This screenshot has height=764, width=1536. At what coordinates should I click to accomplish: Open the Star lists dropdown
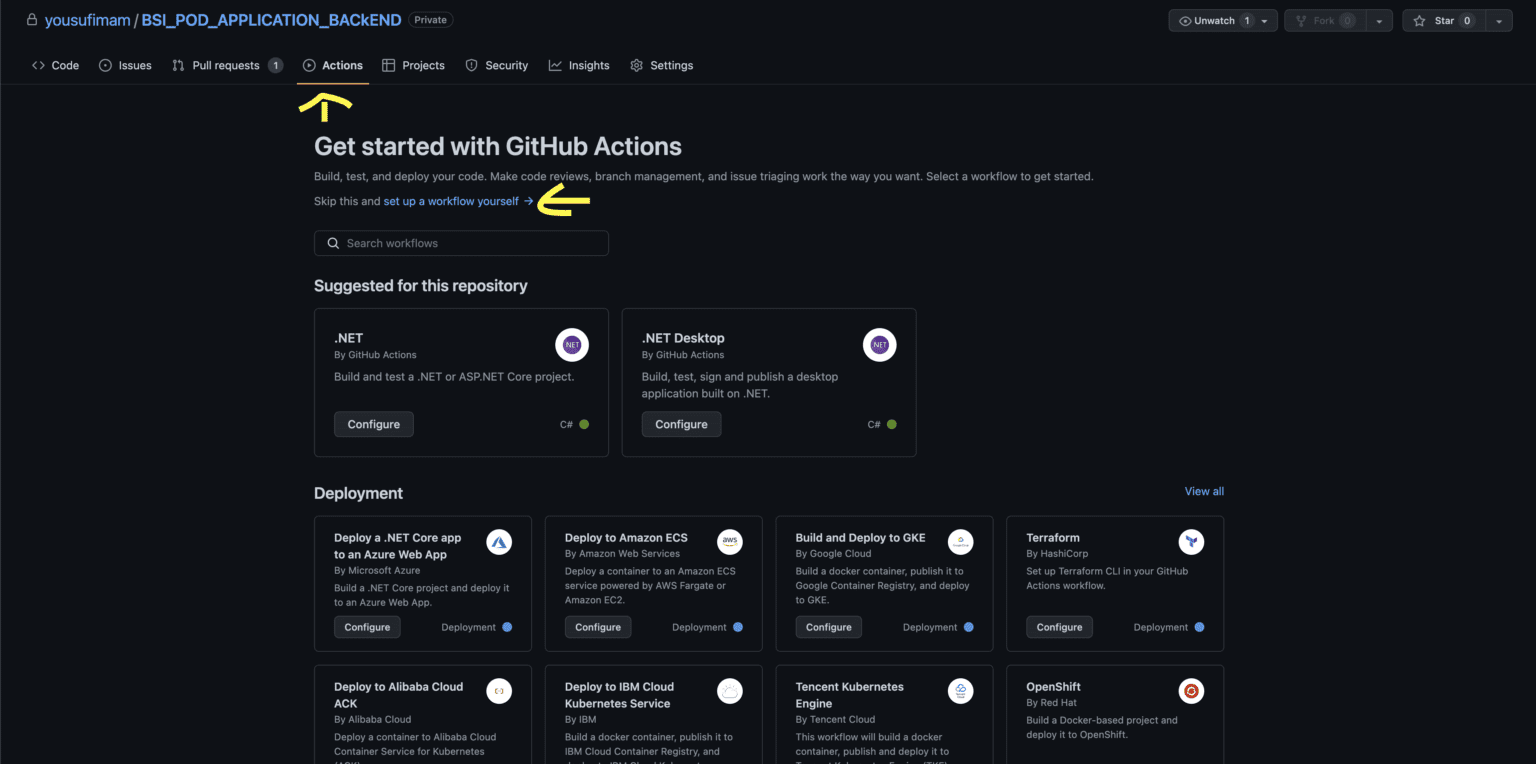click(x=1498, y=19)
